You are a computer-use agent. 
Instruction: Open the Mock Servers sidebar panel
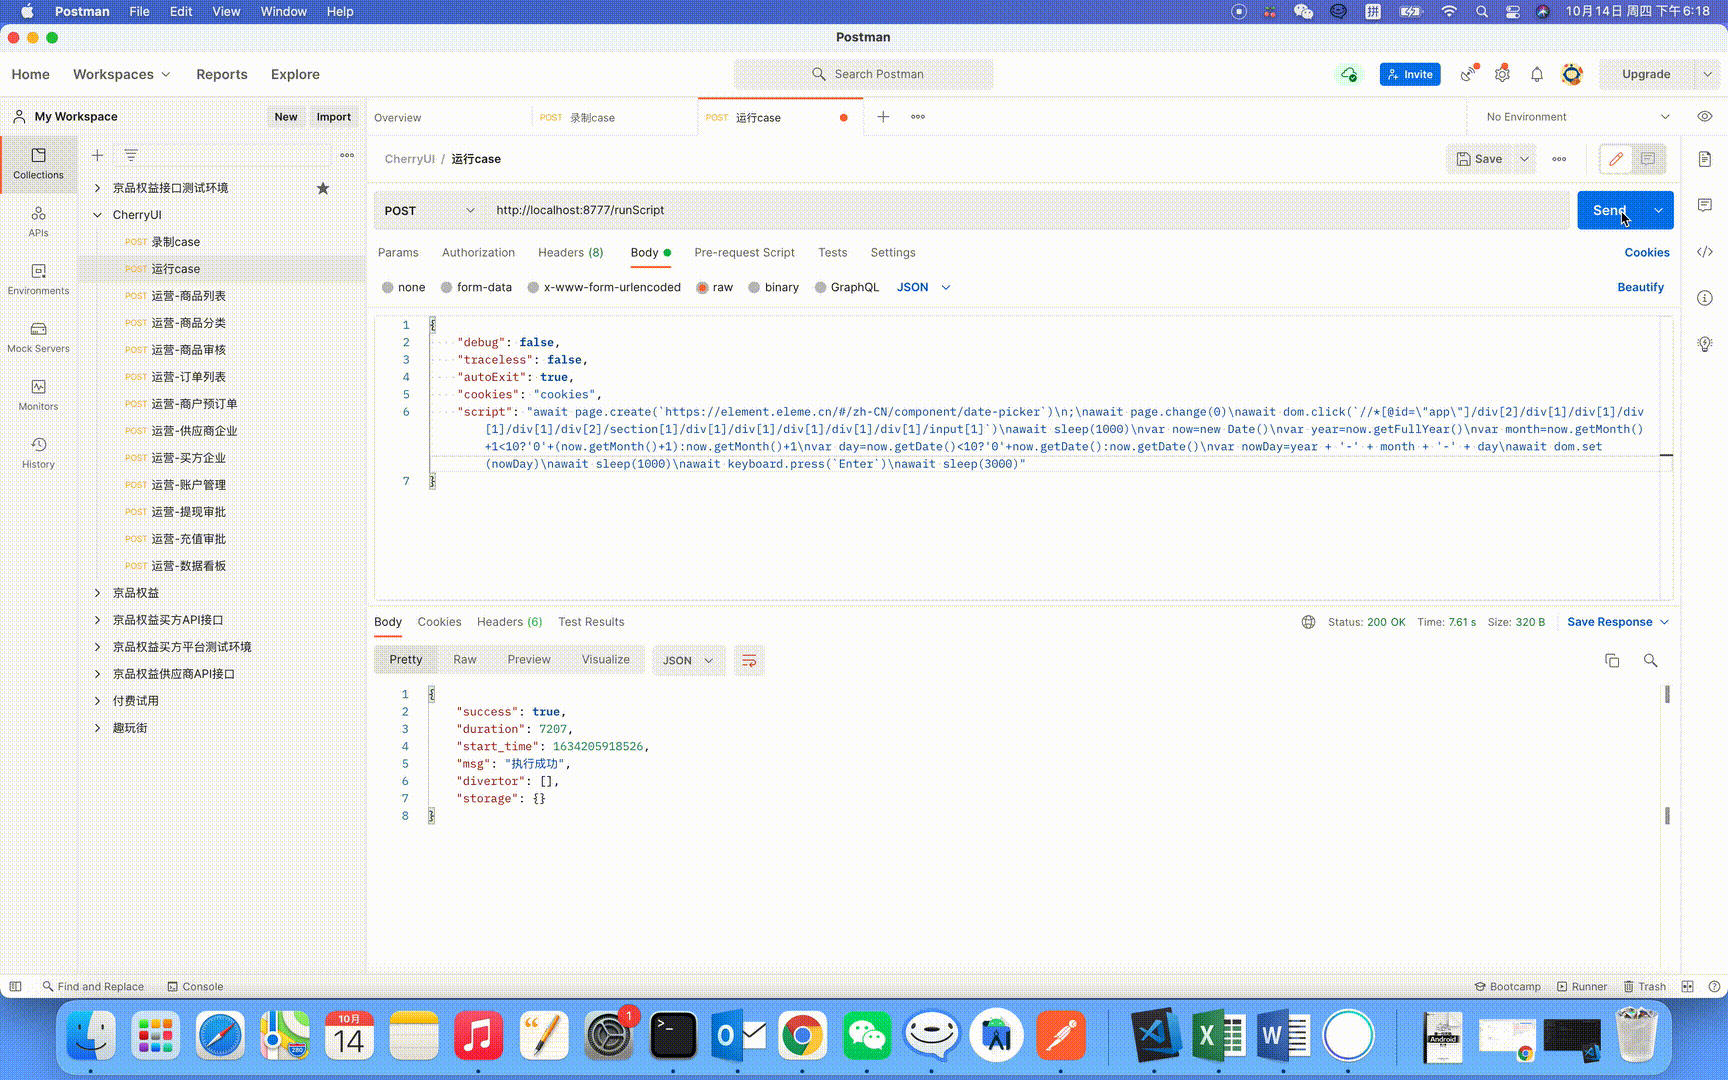[38, 337]
